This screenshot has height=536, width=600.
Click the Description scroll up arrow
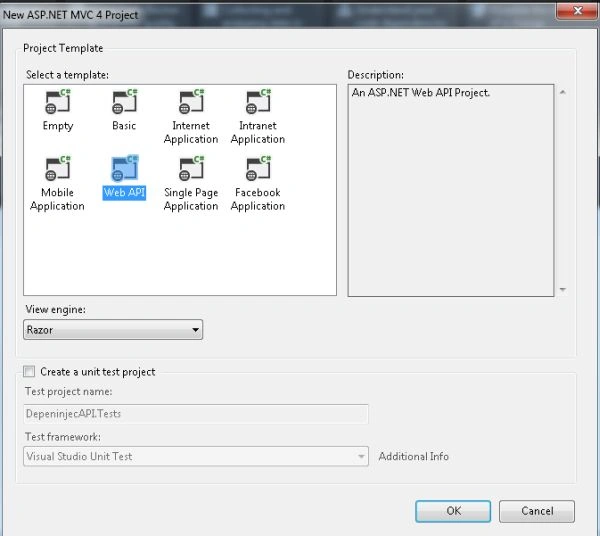click(562, 92)
